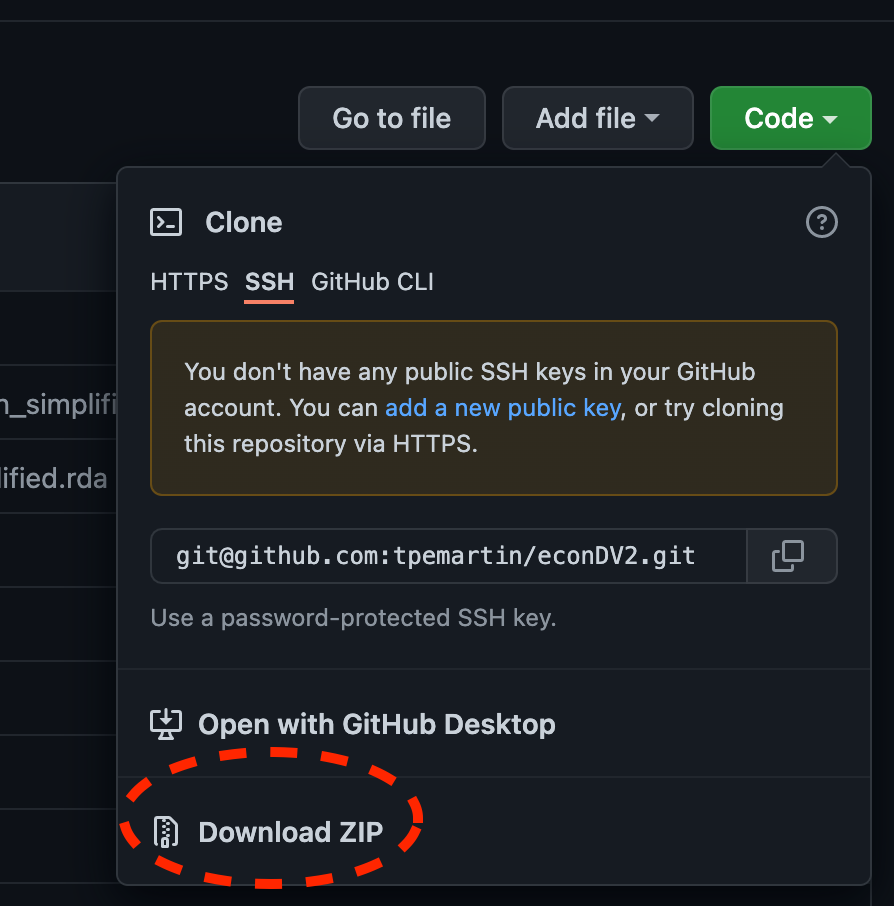Follow the add a new public key link
This screenshot has height=906, width=894.
pyautogui.click(x=503, y=408)
